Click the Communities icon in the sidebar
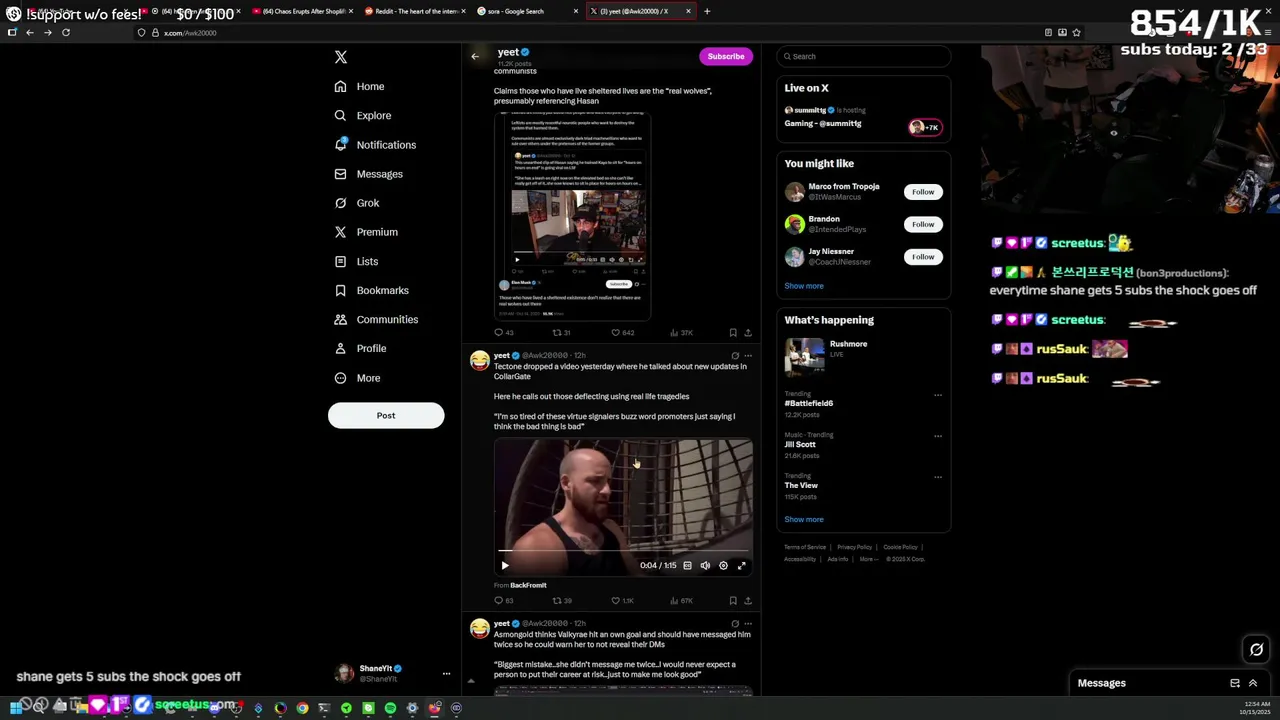Viewport: 1280px width, 720px height. pos(340,319)
